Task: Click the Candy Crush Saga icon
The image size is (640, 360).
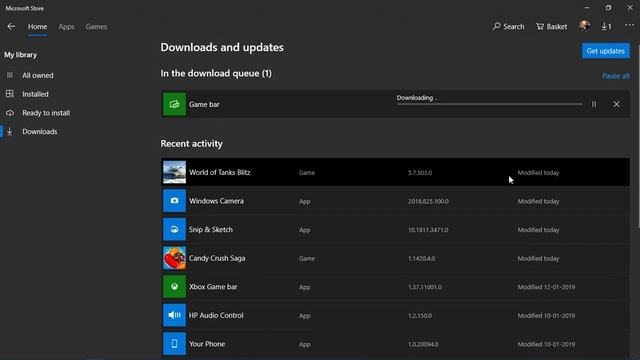Action: (174, 258)
